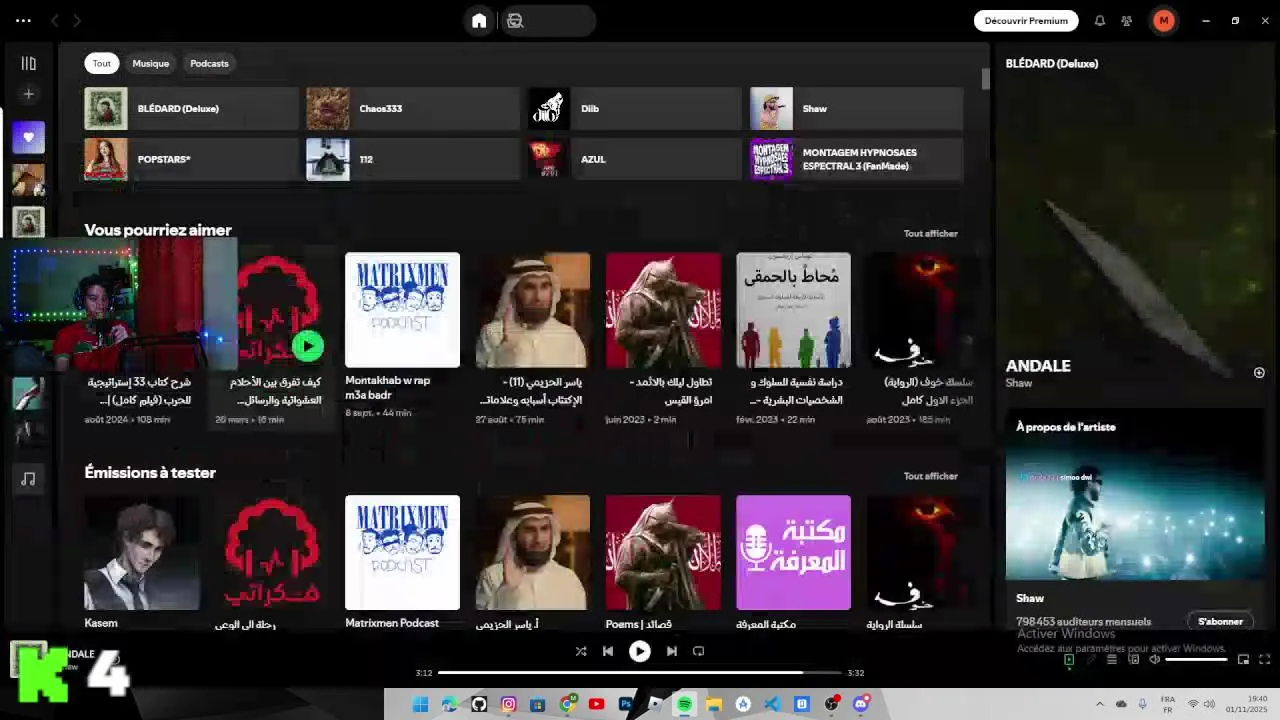Open Montakhab w rap m3a badr episode

coord(402,338)
